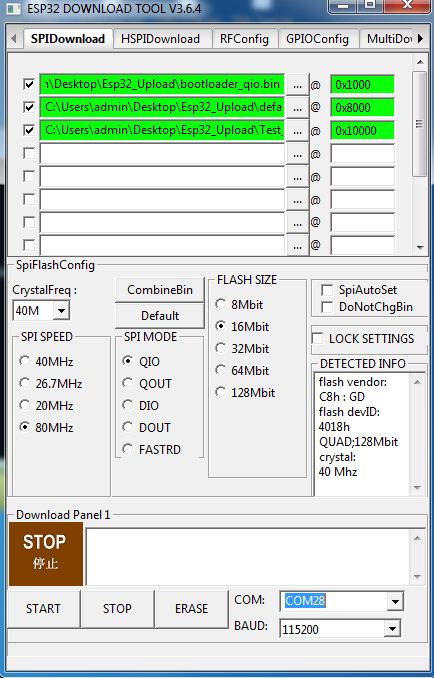Click the 0x1000 address field
434x678 pixels.
click(362, 85)
